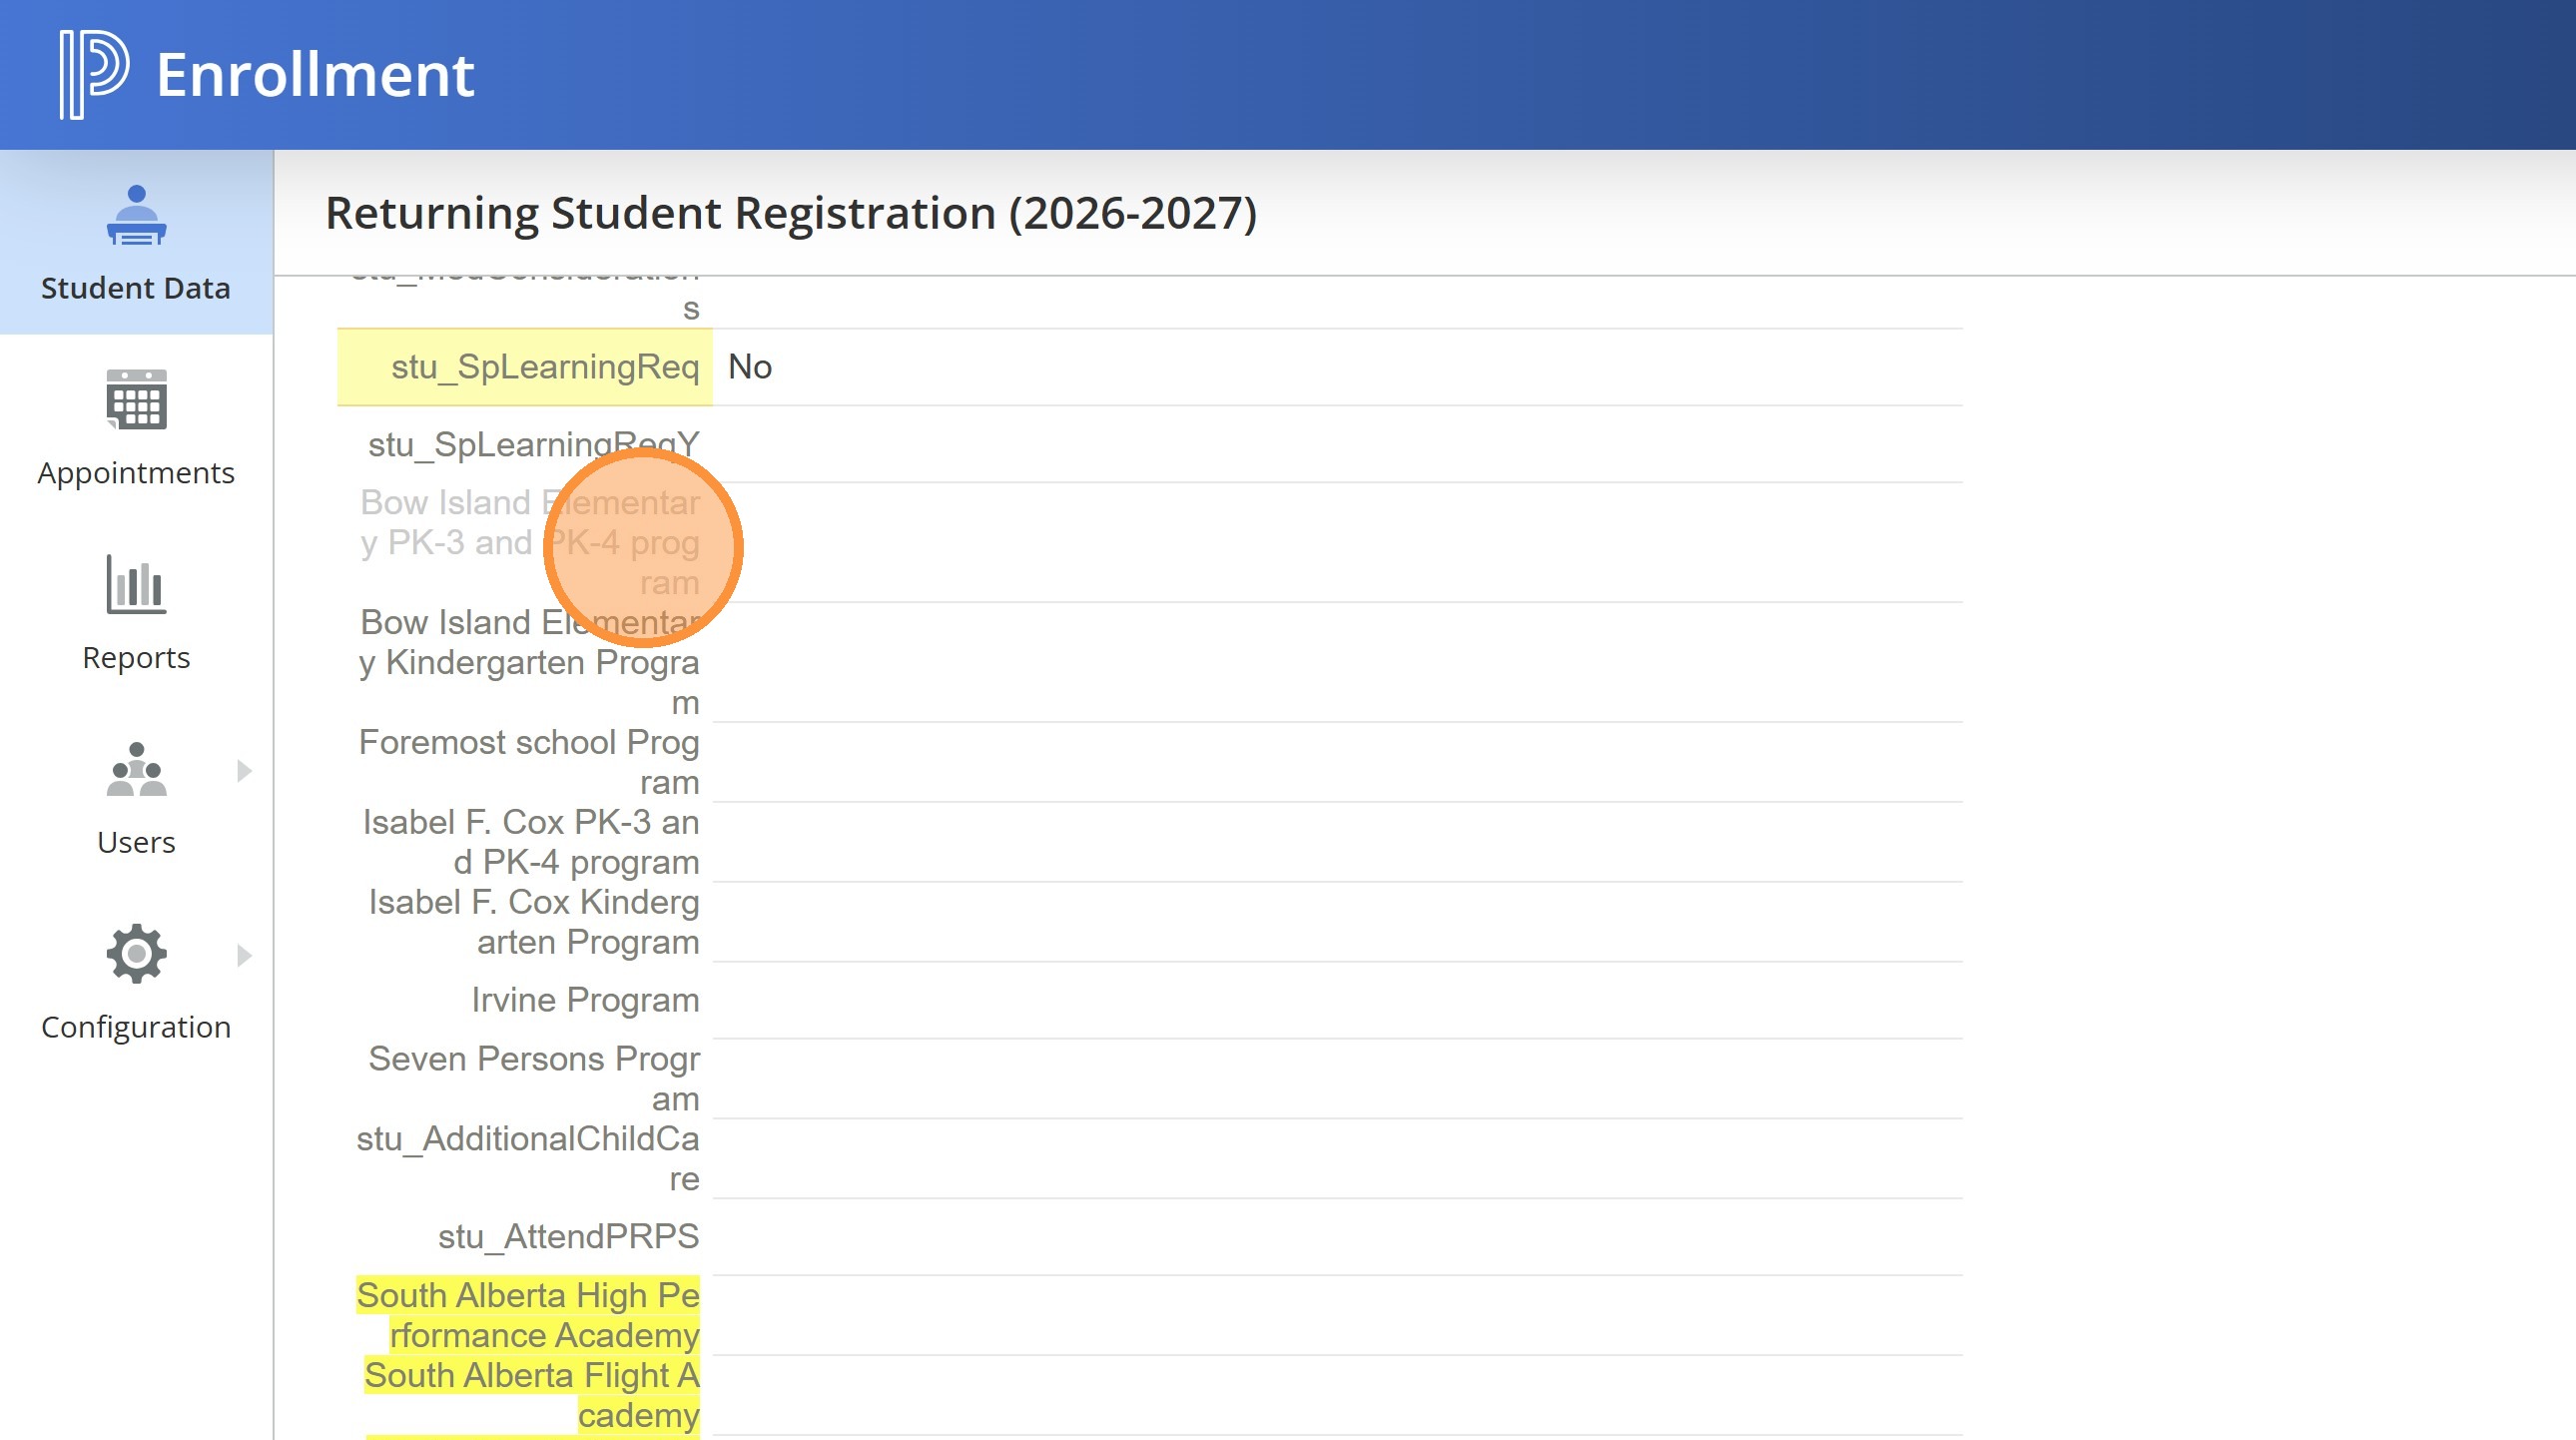Open the Reports bar chart icon

(136, 585)
